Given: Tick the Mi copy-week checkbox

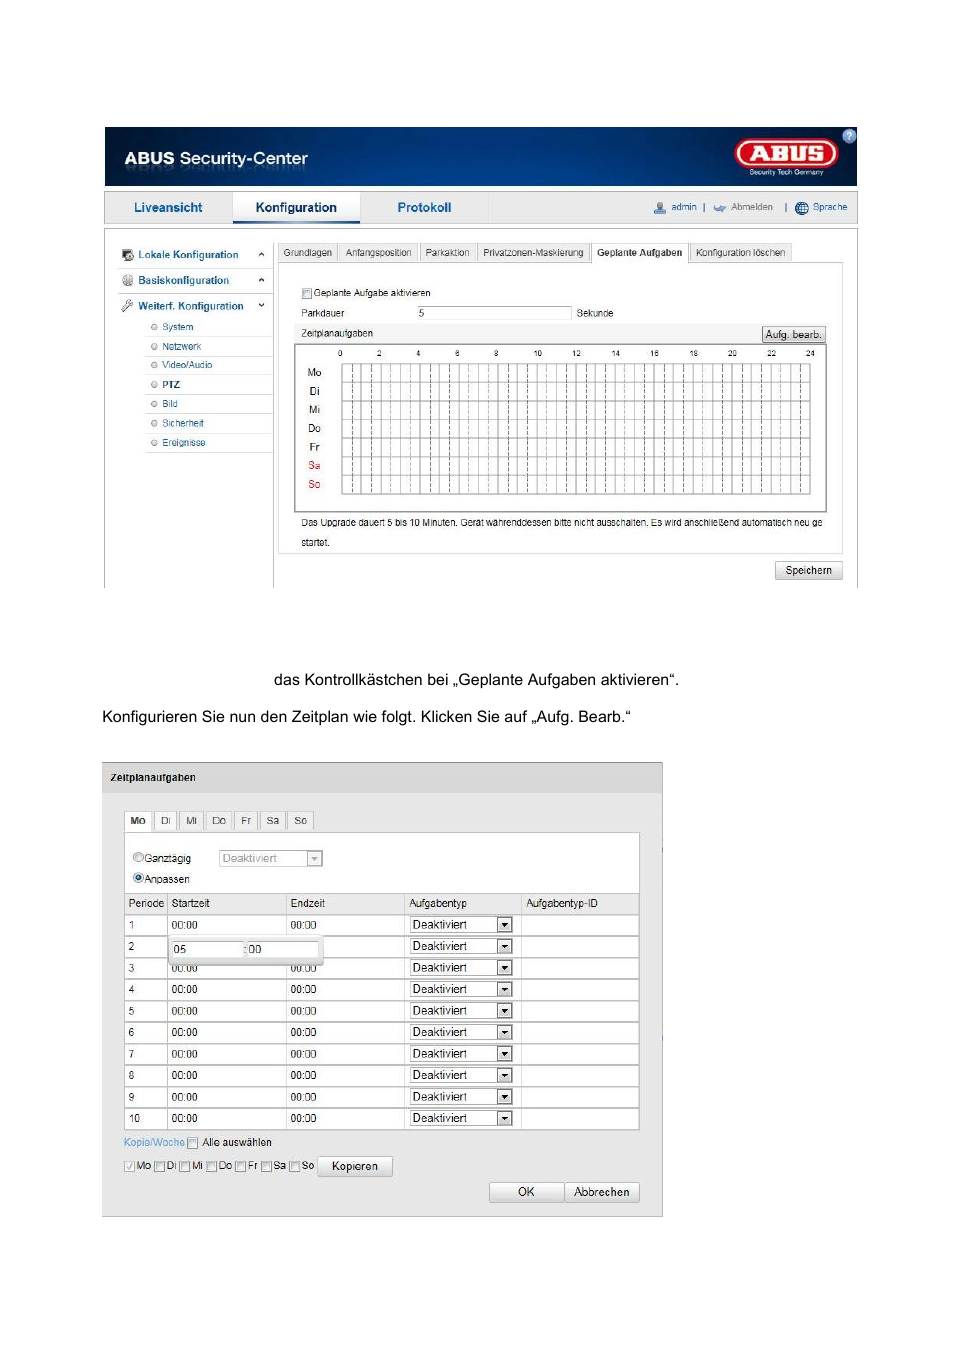Looking at the screenshot, I should tap(185, 1166).
